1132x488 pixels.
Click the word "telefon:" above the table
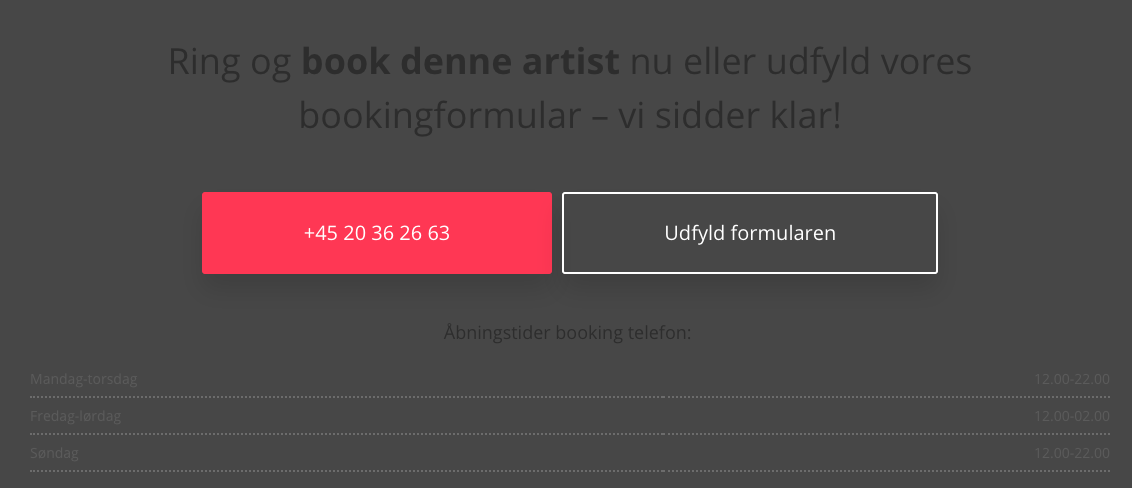pyautogui.click(x=659, y=332)
